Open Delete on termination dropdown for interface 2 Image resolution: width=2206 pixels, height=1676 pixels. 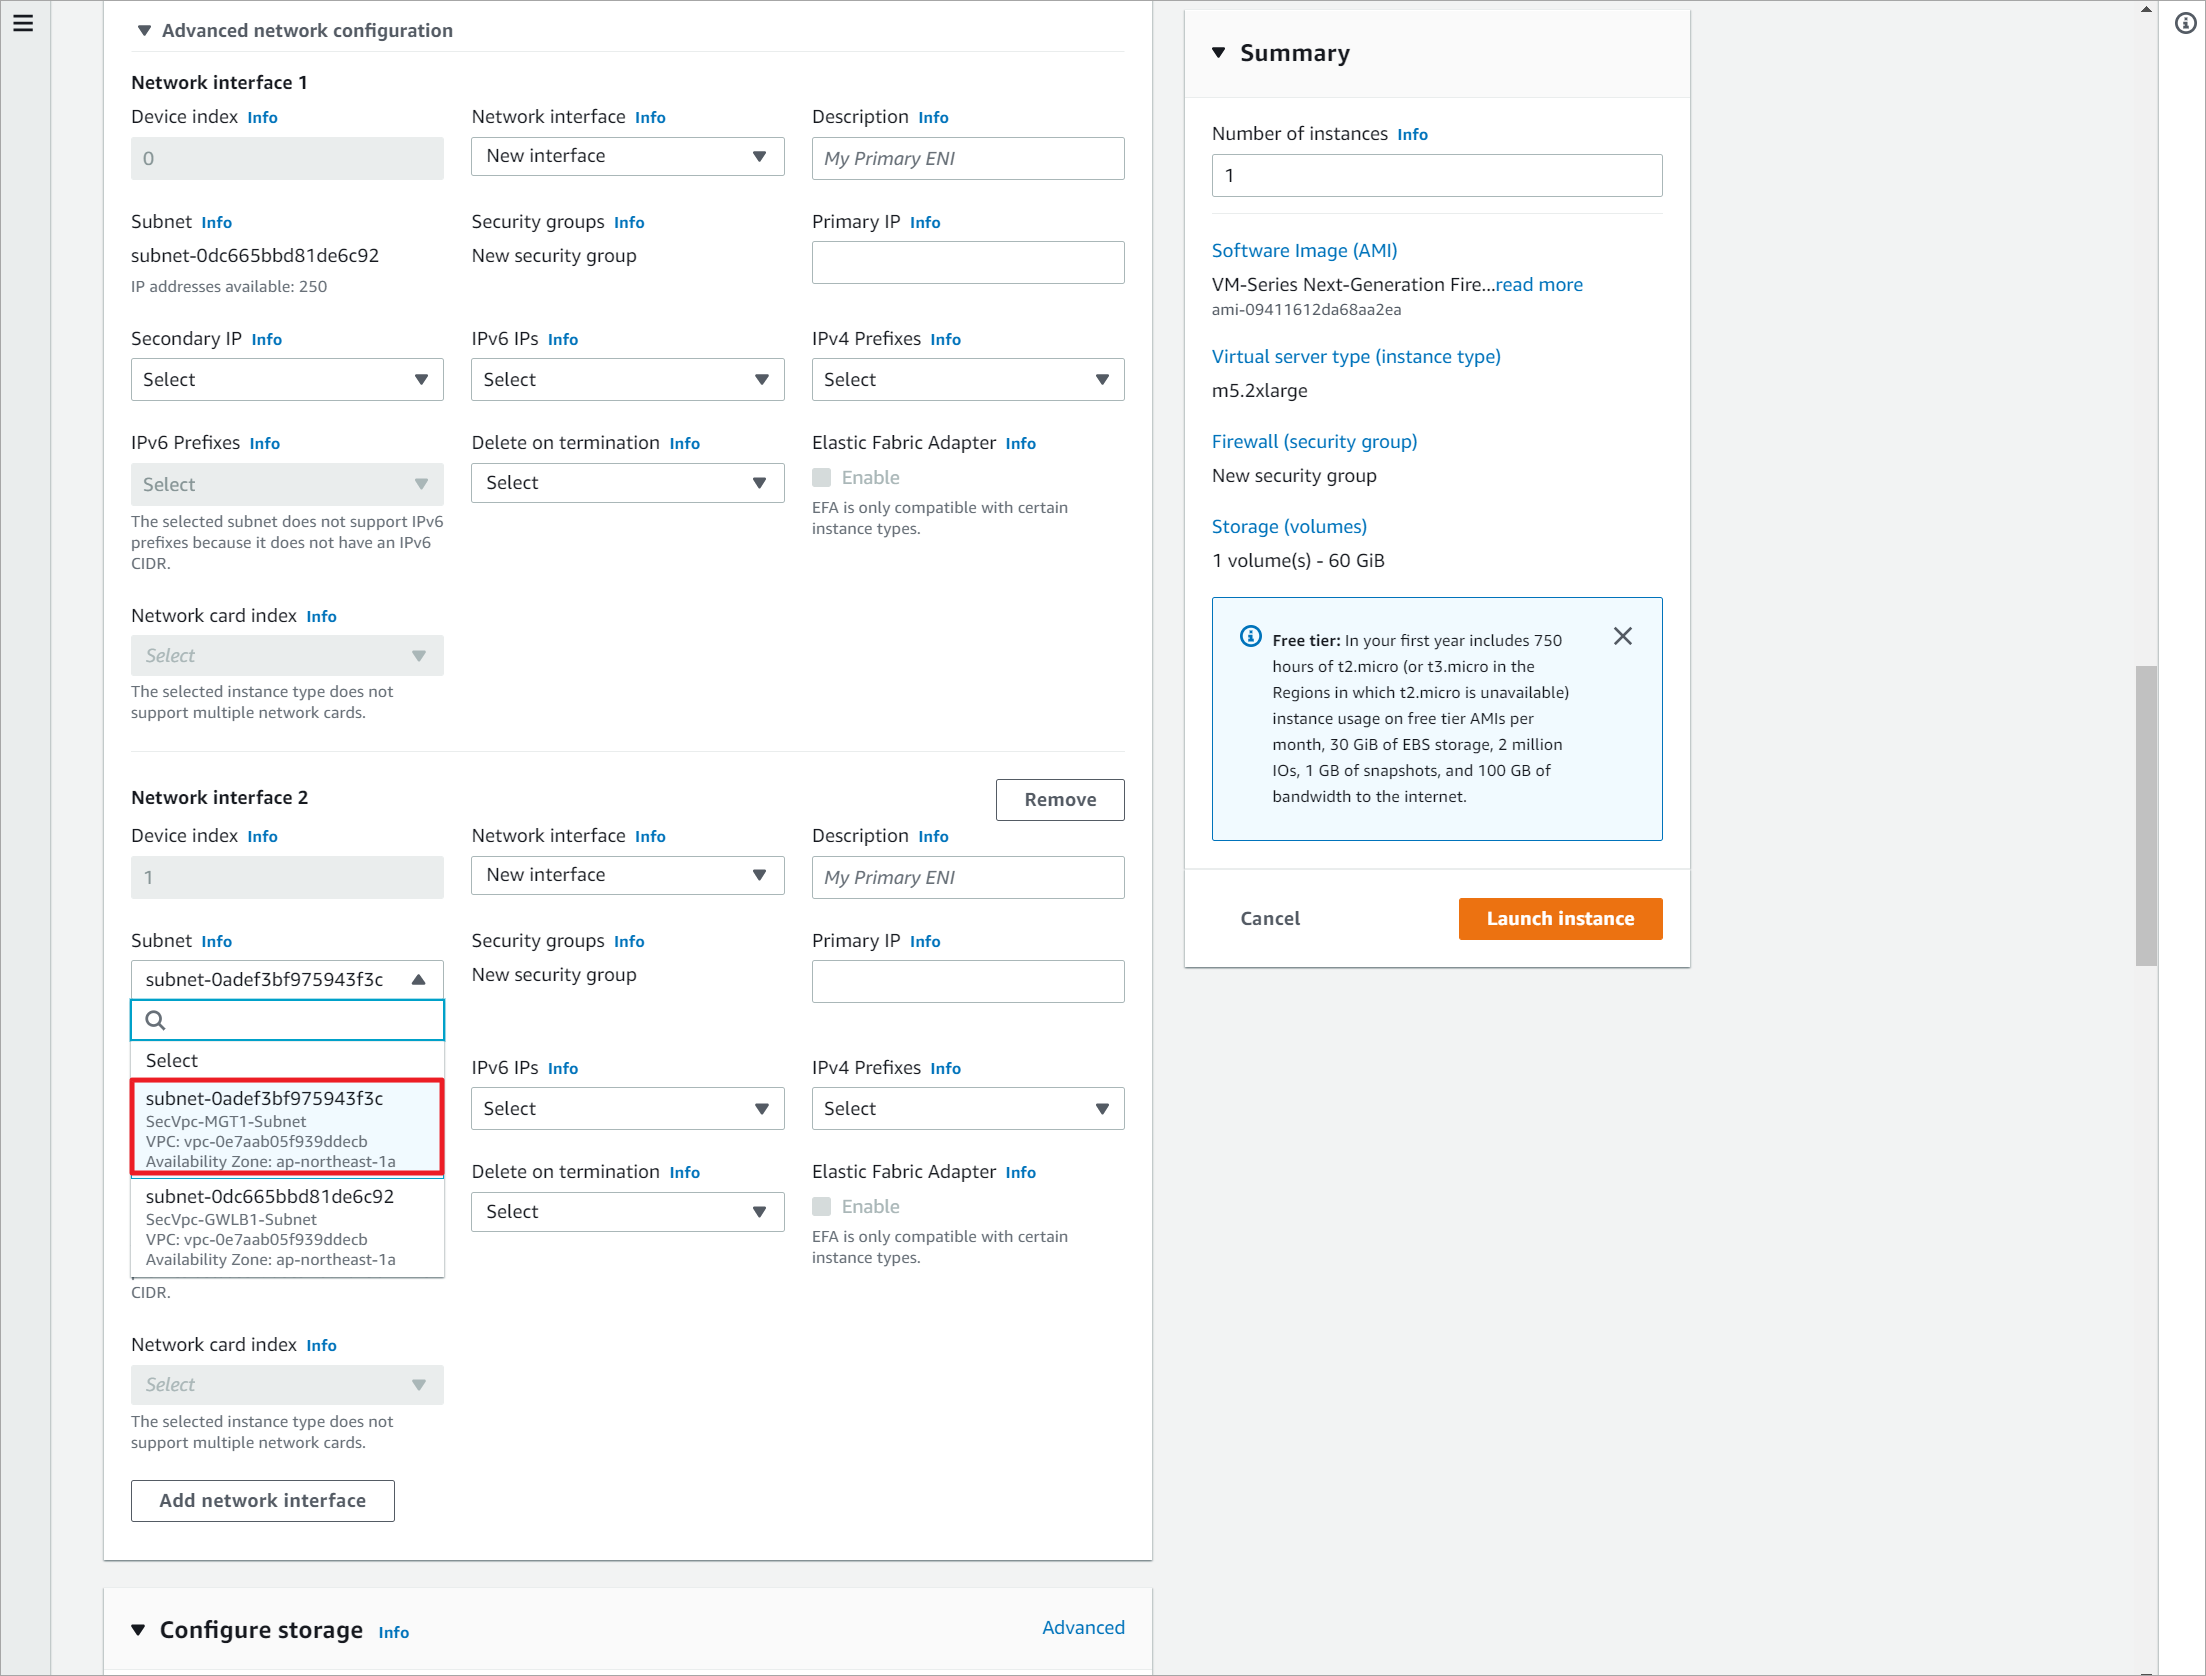627,1212
